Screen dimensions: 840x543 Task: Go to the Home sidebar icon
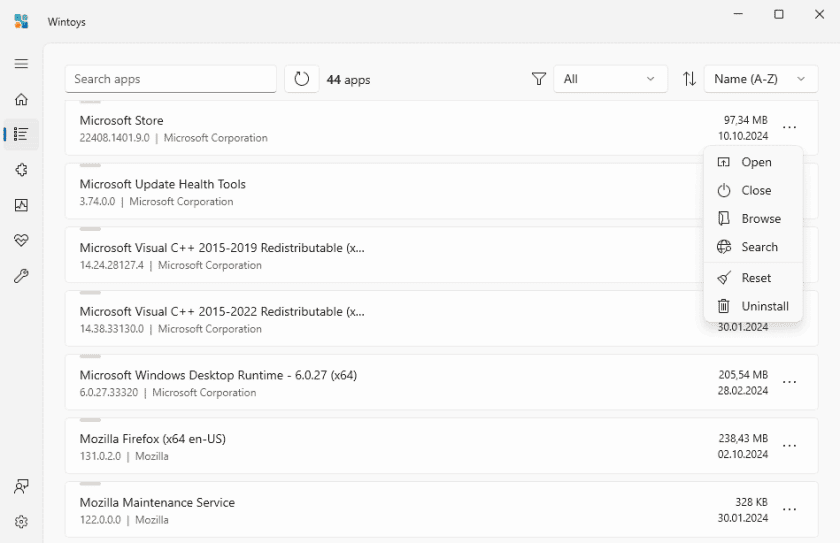(x=21, y=99)
